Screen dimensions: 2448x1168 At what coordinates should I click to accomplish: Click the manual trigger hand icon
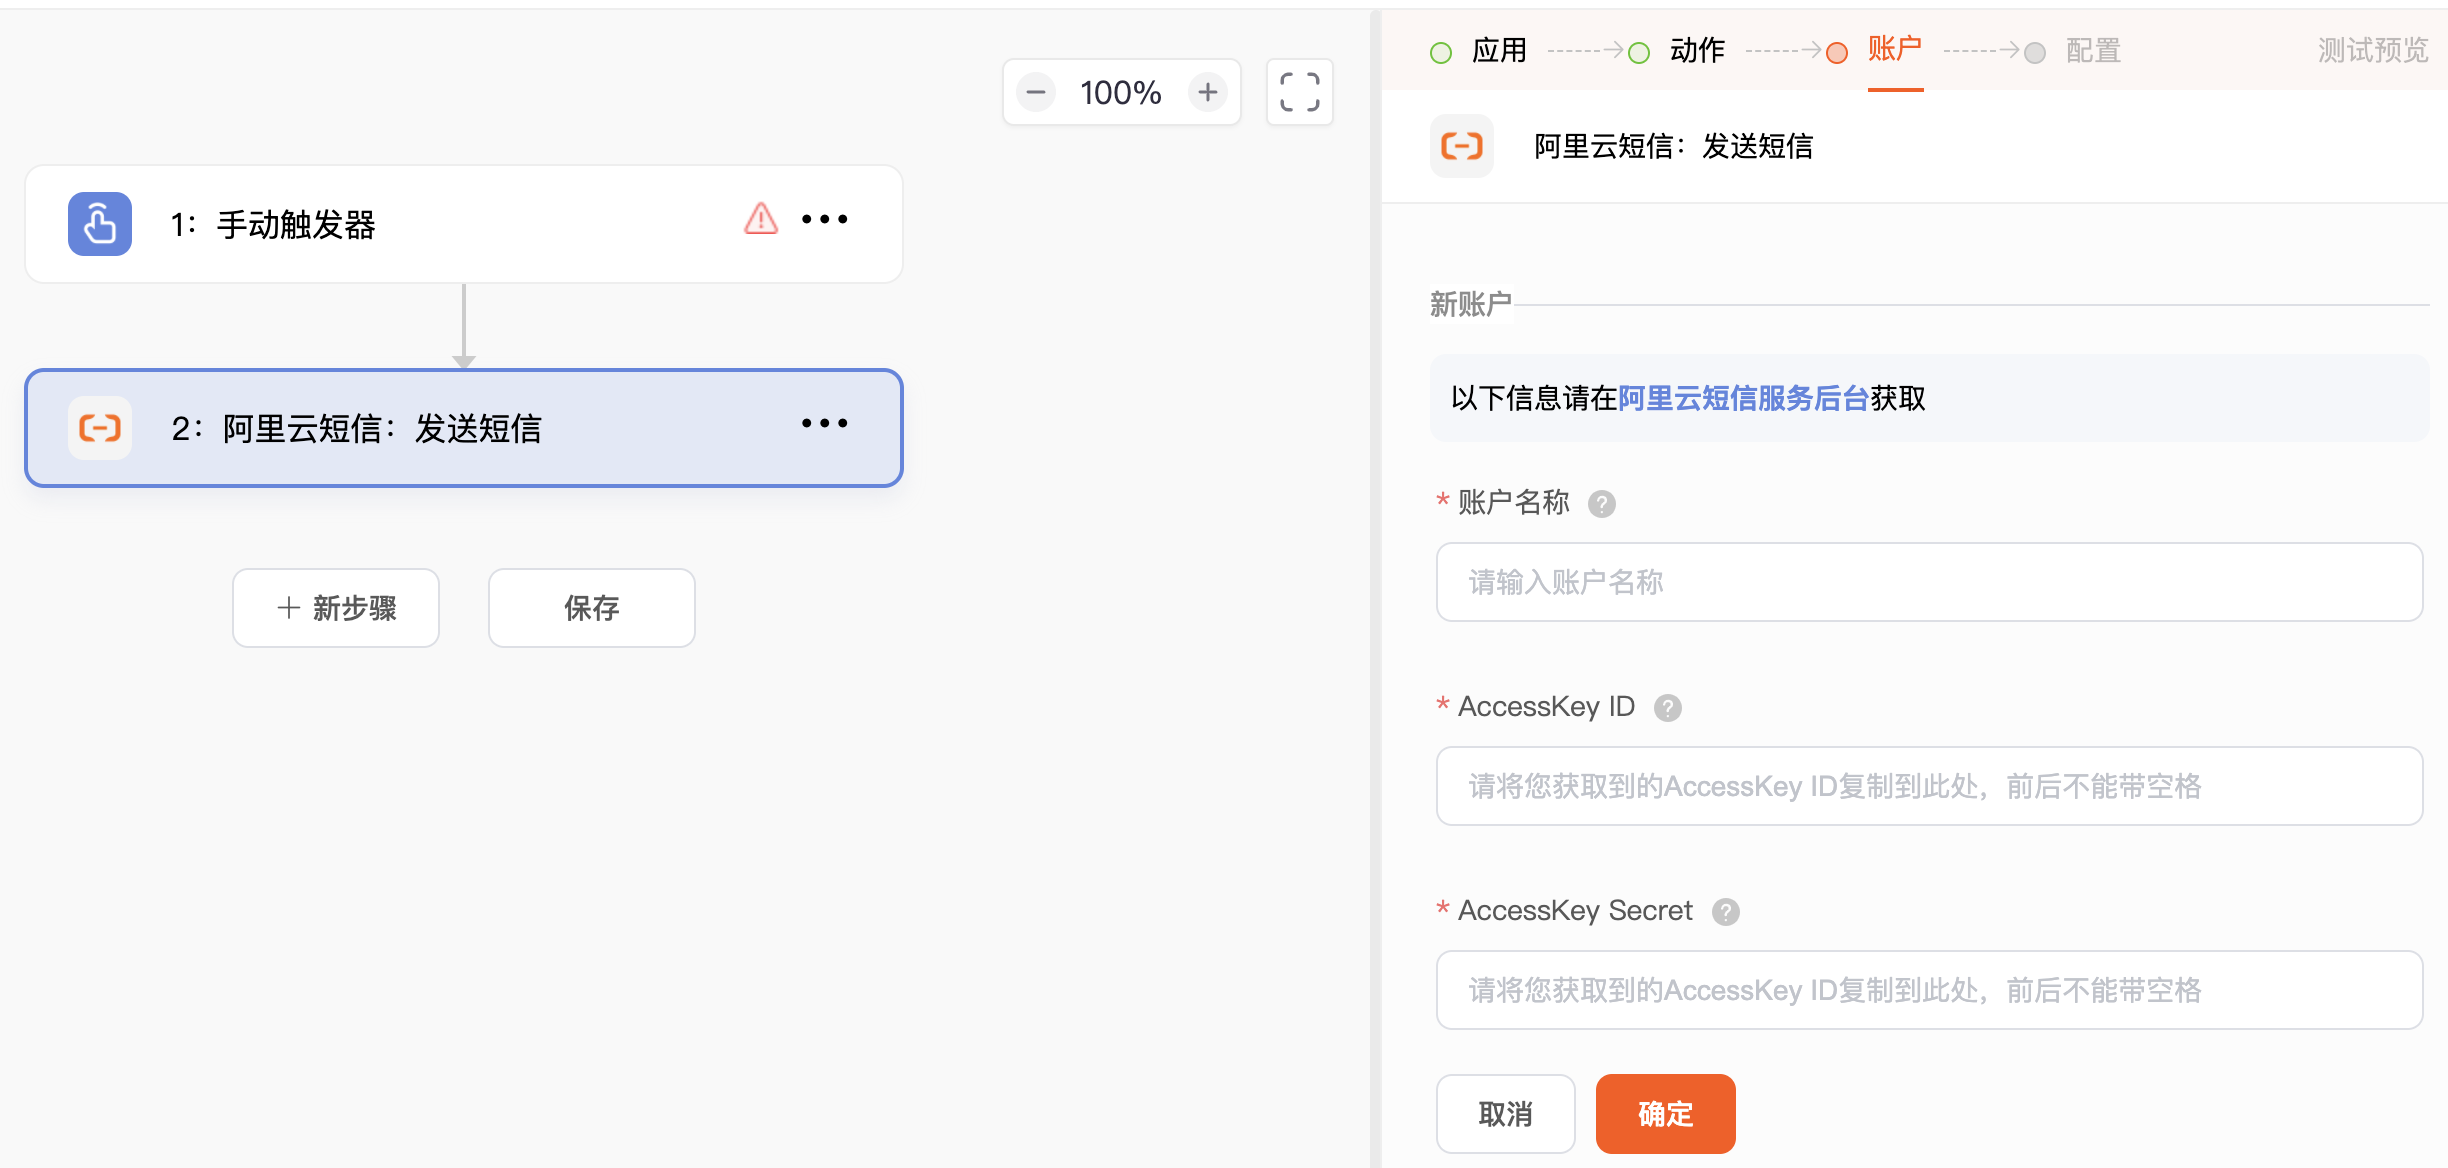tap(100, 224)
